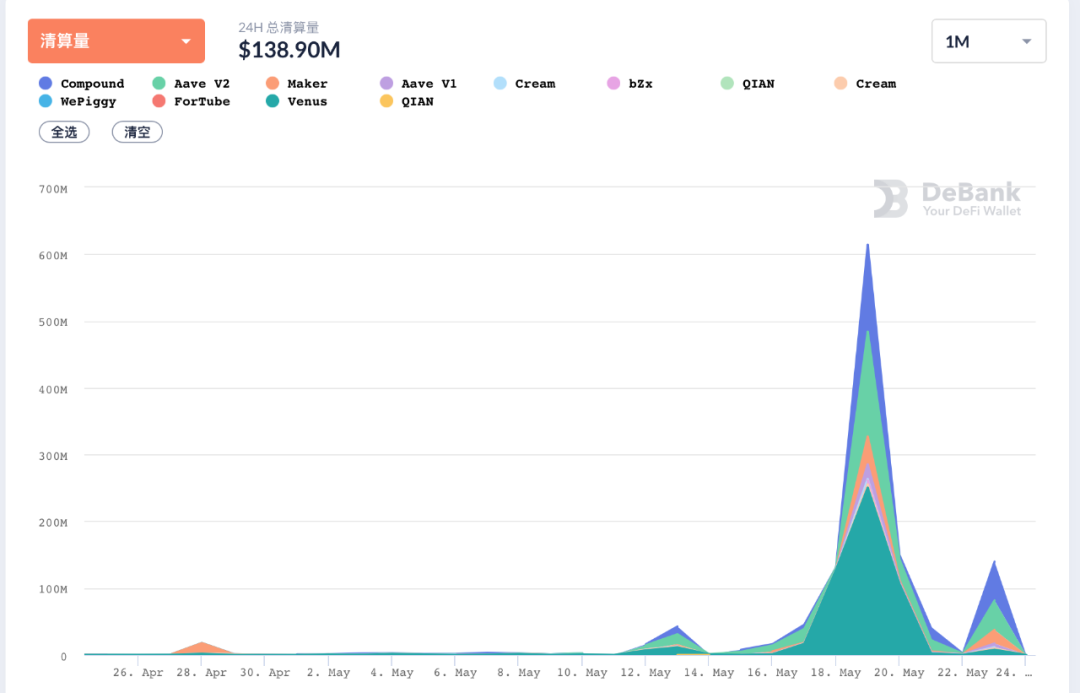Image resolution: width=1080 pixels, height=693 pixels.
Task: Click the tallest chart peak near 600M
Action: tap(867, 246)
